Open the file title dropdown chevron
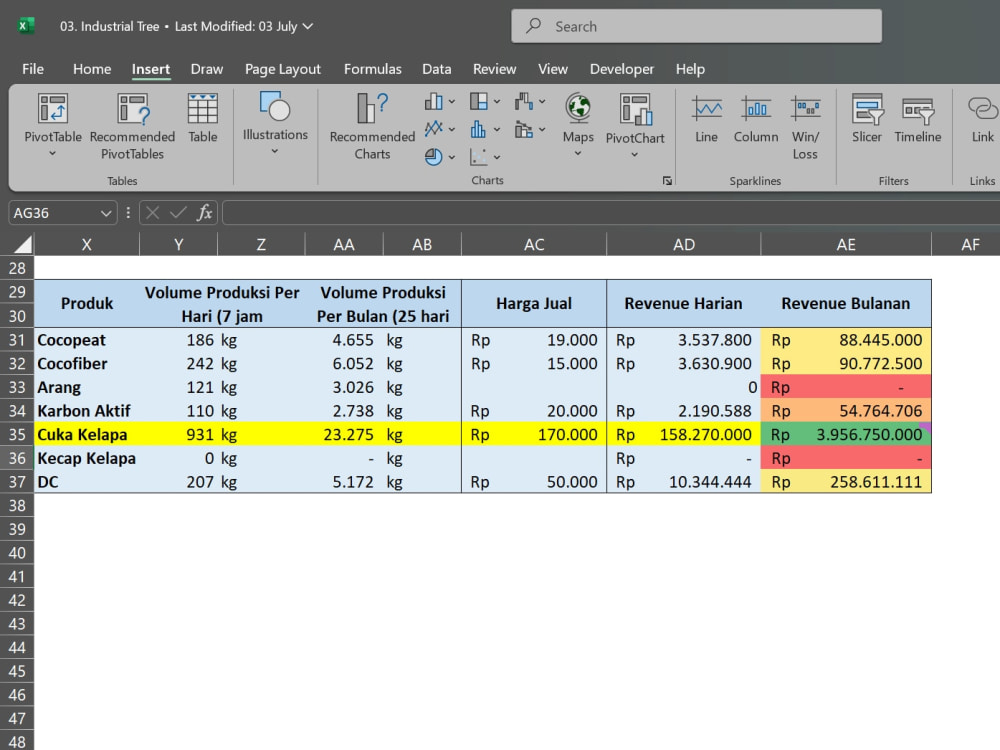The height and width of the screenshot is (750, 1000). pyautogui.click(x=308, y=26)
